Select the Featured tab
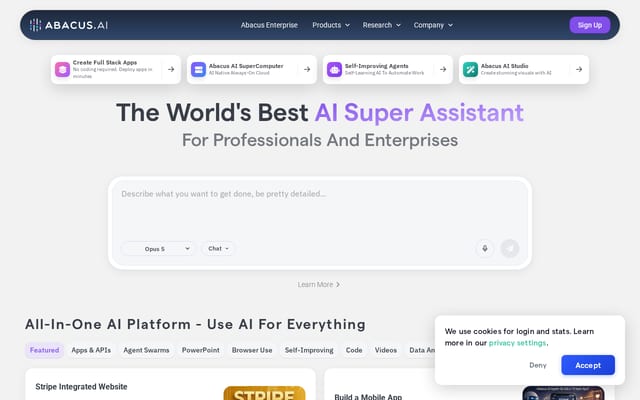Image resolution: width=640 pixels, height=400 pixels. pyautogui.click(x=44, y=350)
